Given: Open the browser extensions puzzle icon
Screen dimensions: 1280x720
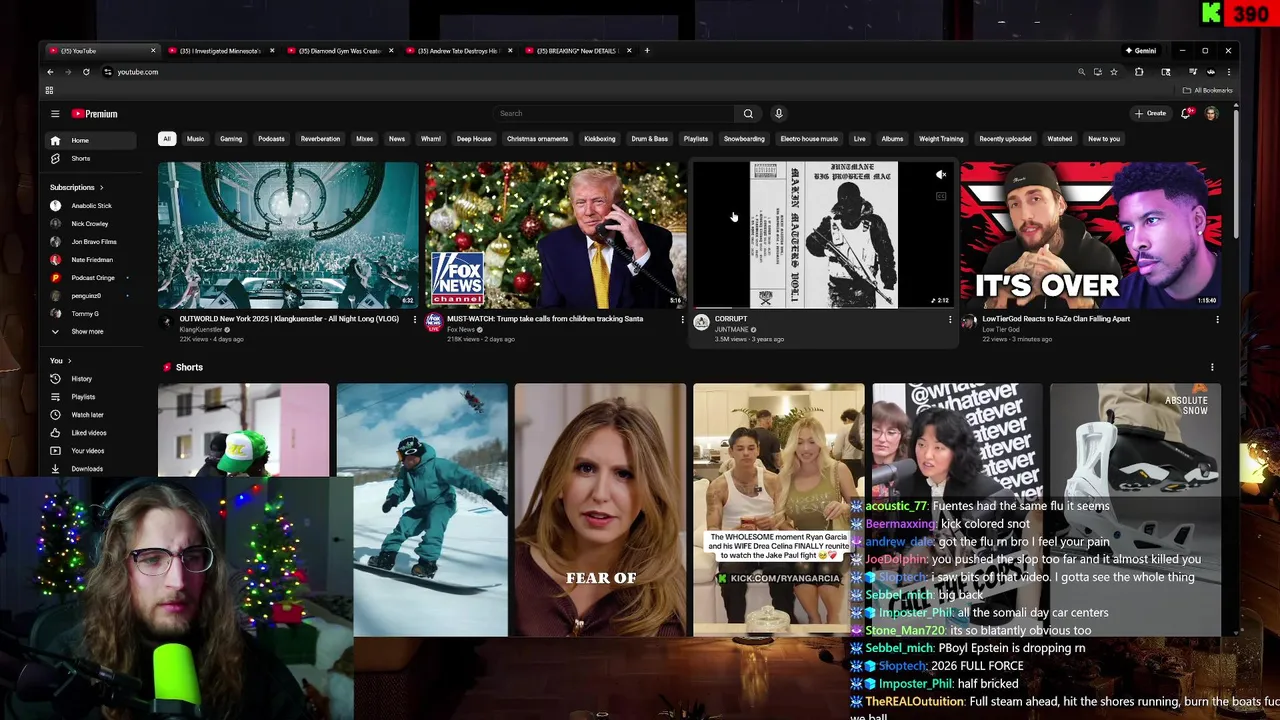Looking at the screenshot, I should coord(1139,72).
